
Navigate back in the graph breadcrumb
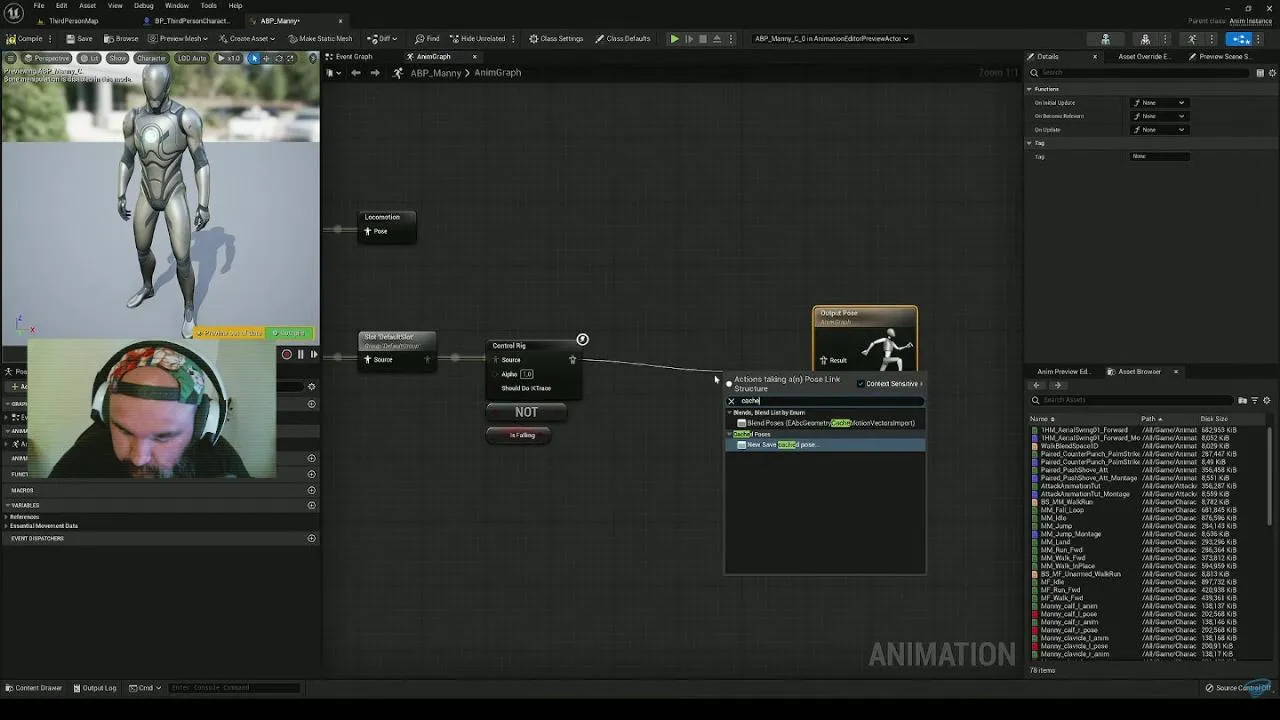click(355, 73)
